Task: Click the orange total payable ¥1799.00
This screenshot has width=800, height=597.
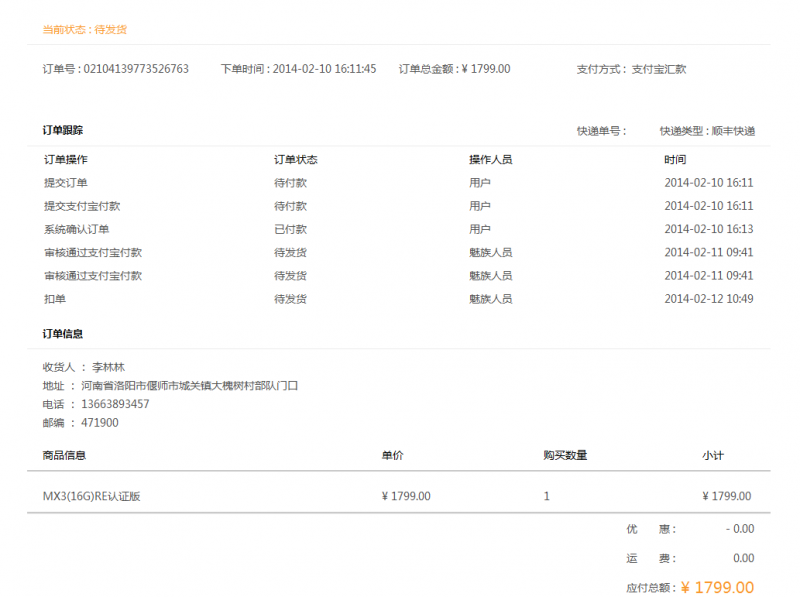Action: coord(717,588)
